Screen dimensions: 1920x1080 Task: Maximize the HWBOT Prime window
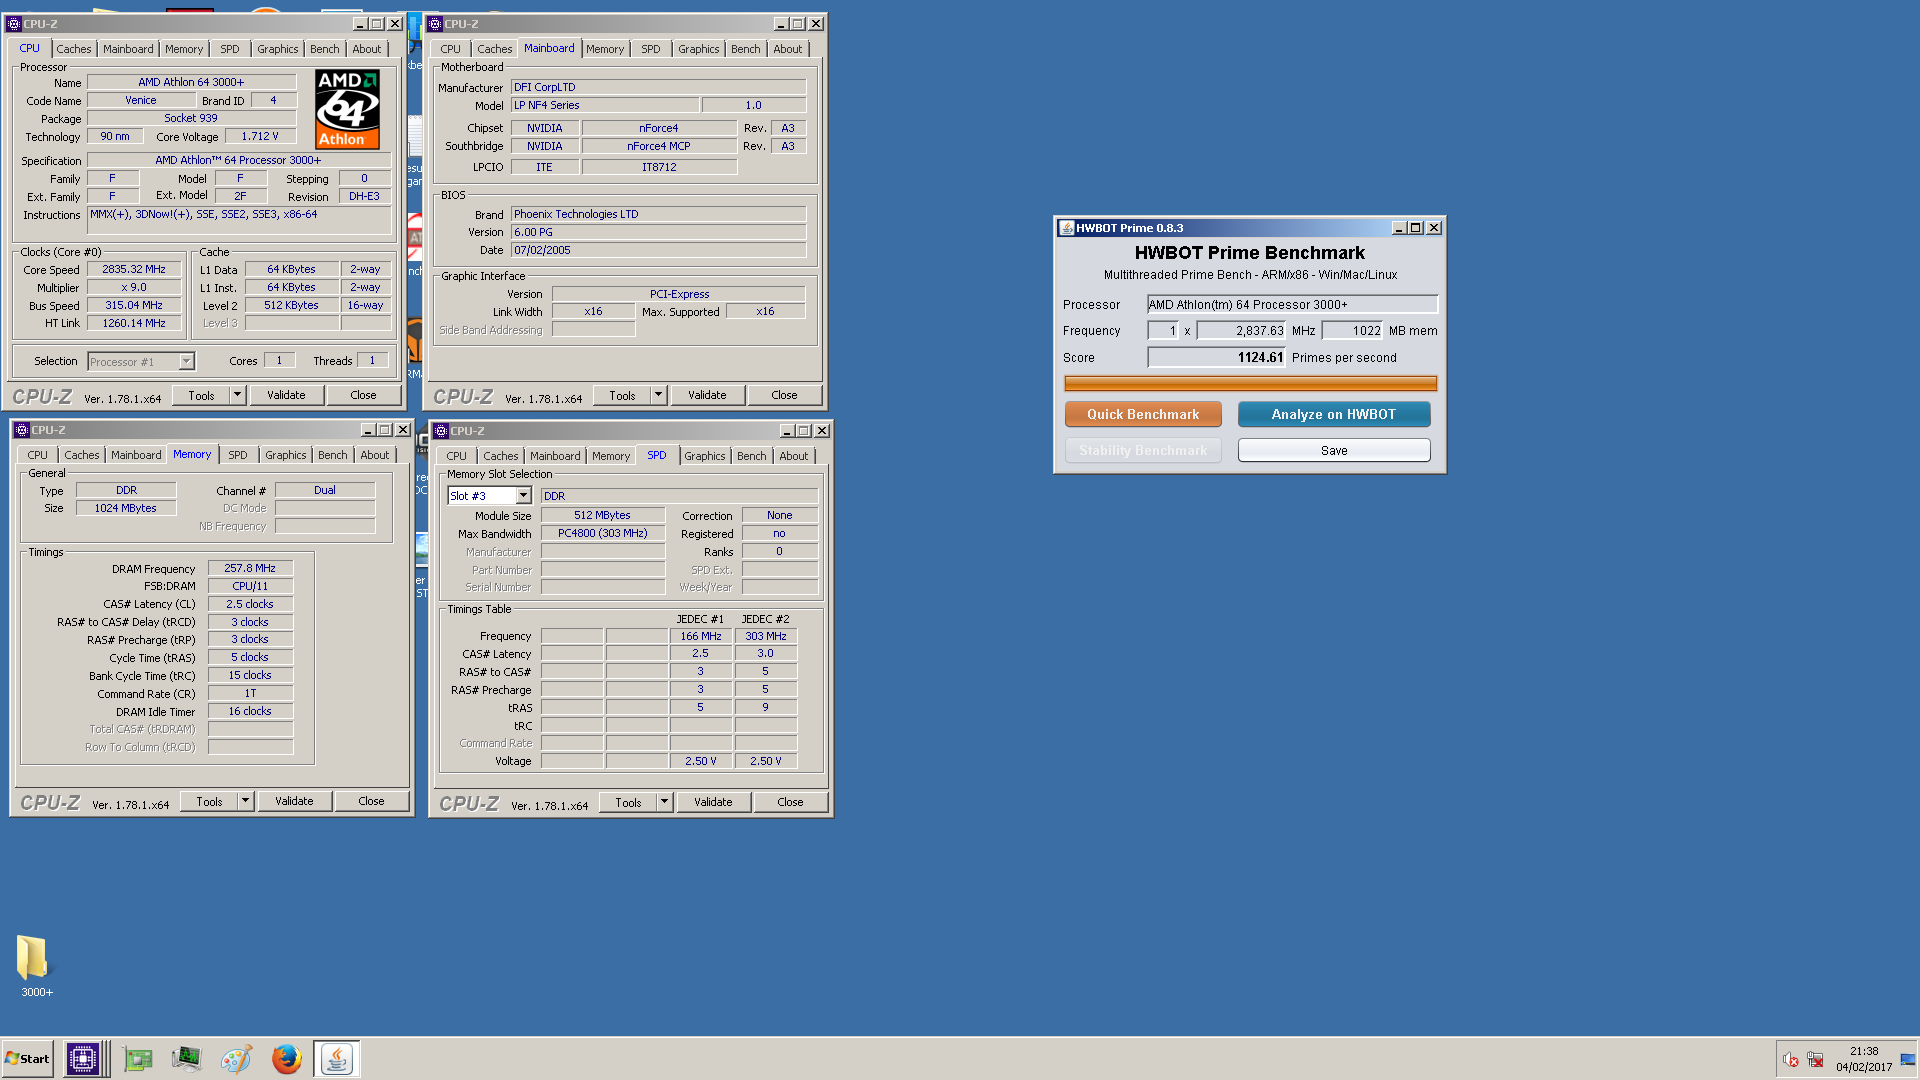[x=1416, y=228]
